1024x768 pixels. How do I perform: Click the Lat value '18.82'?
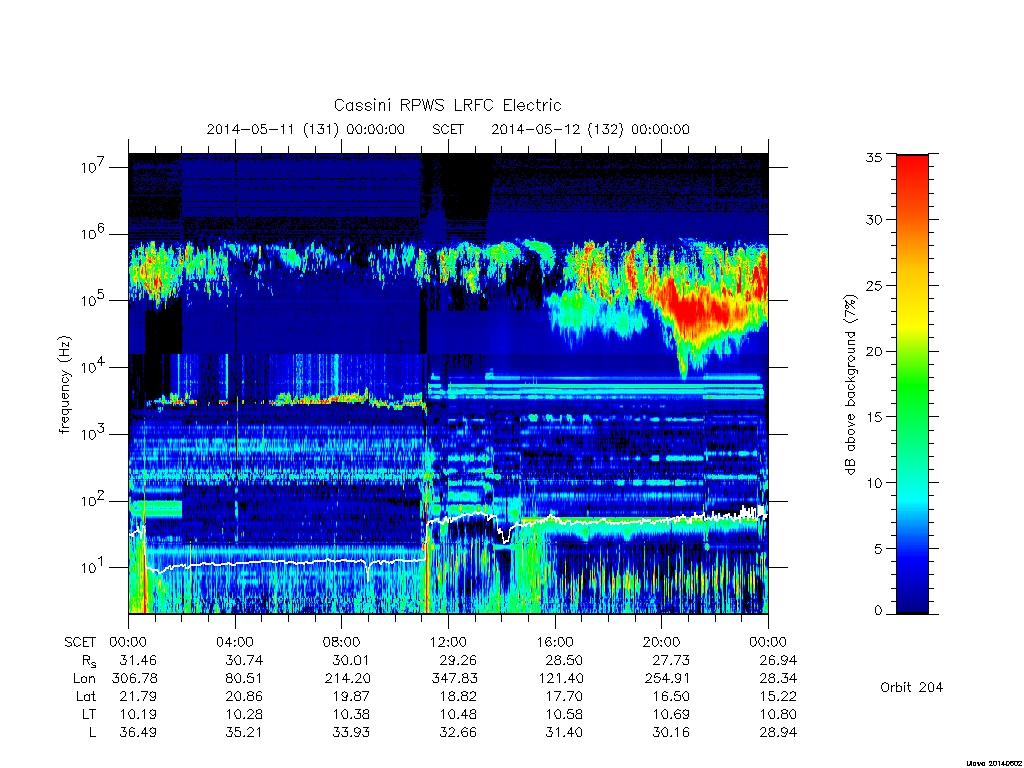pyautogui.click(x=458, y=696)
